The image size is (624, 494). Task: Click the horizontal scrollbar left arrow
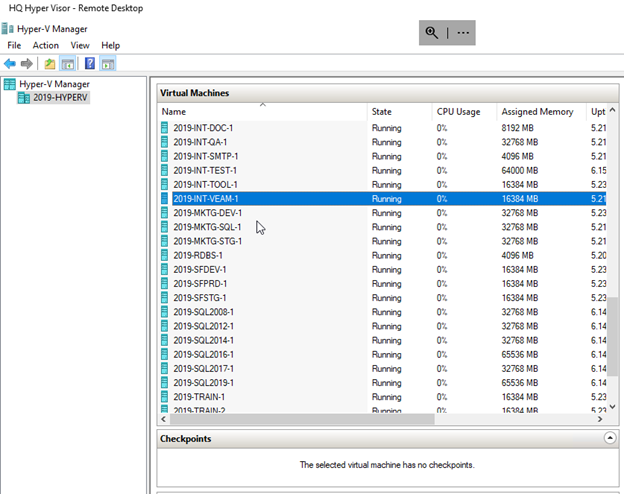point(164,419)
